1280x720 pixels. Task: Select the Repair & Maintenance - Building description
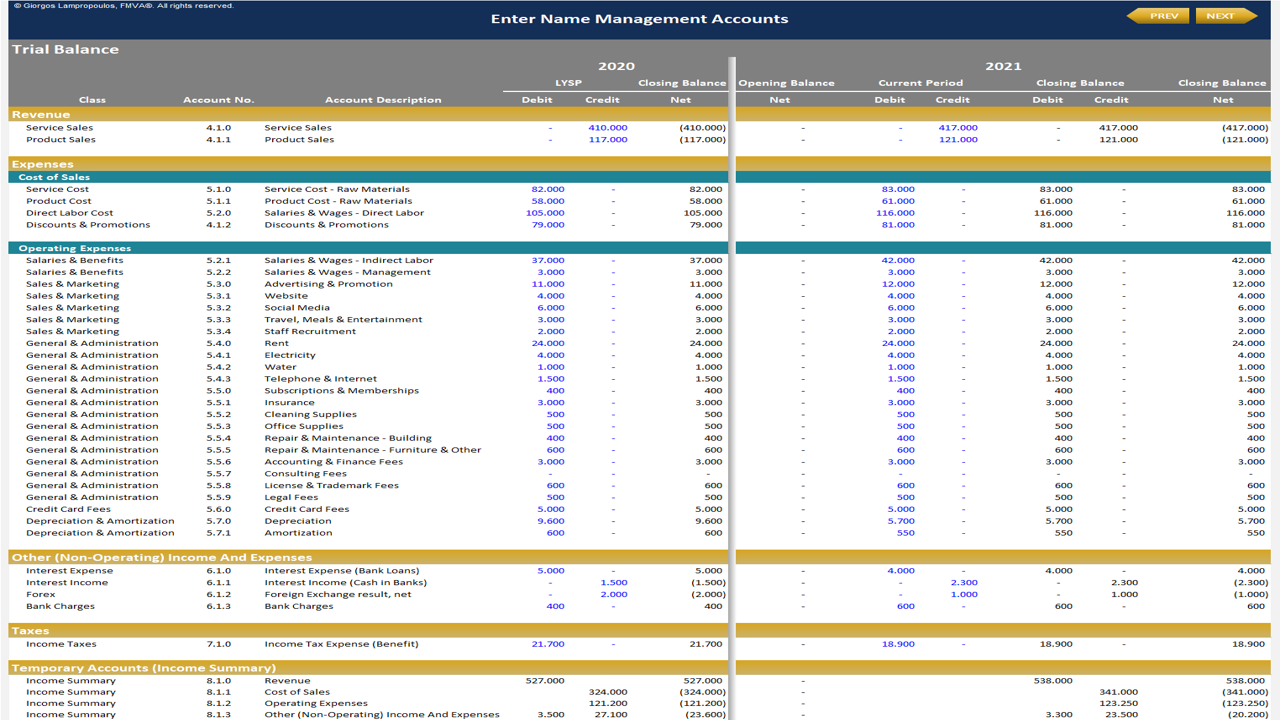pyautogui.click(x=348, y=438)
